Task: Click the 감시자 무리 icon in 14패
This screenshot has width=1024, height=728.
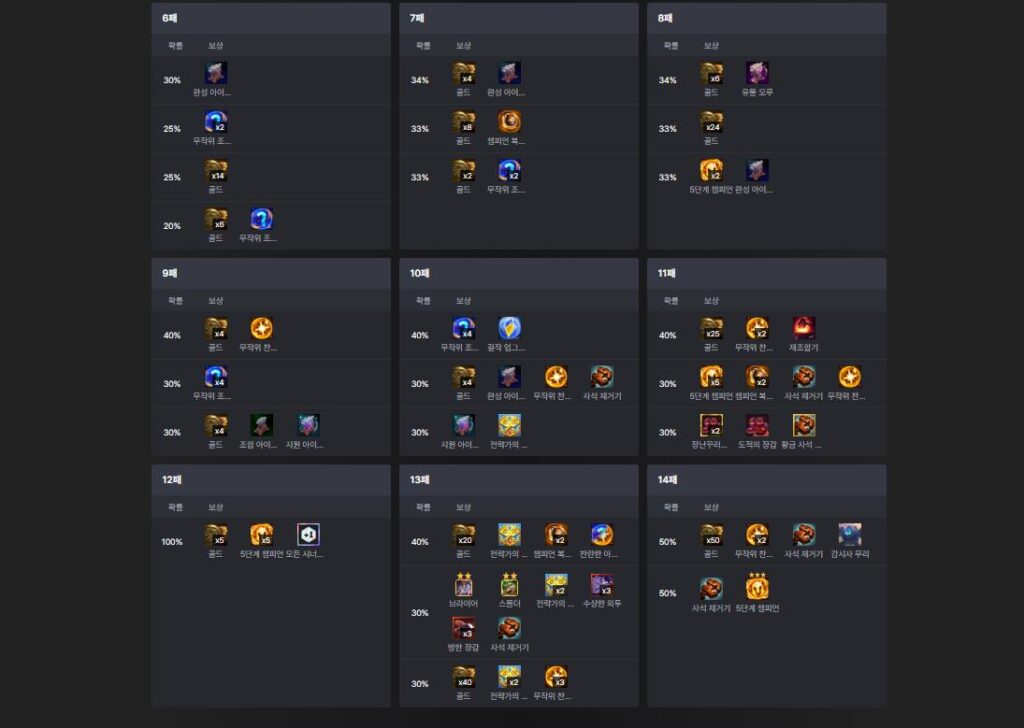Action: point(850,535)
